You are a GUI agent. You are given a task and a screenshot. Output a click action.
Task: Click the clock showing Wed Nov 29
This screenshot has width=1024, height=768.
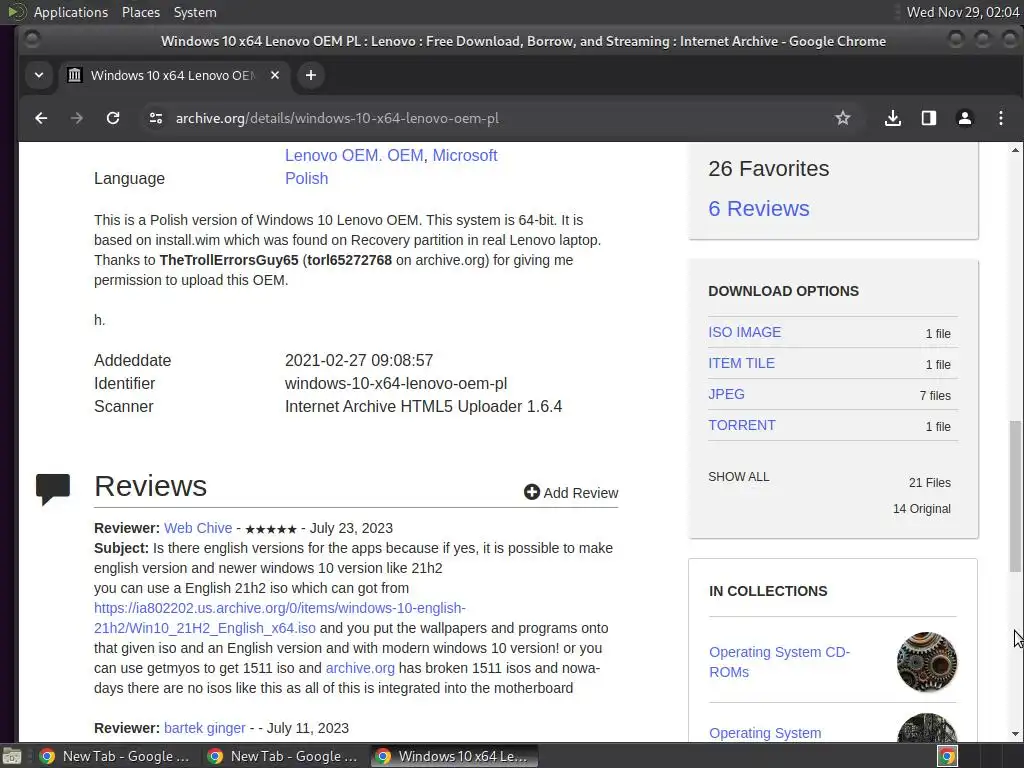pos(963,12)
